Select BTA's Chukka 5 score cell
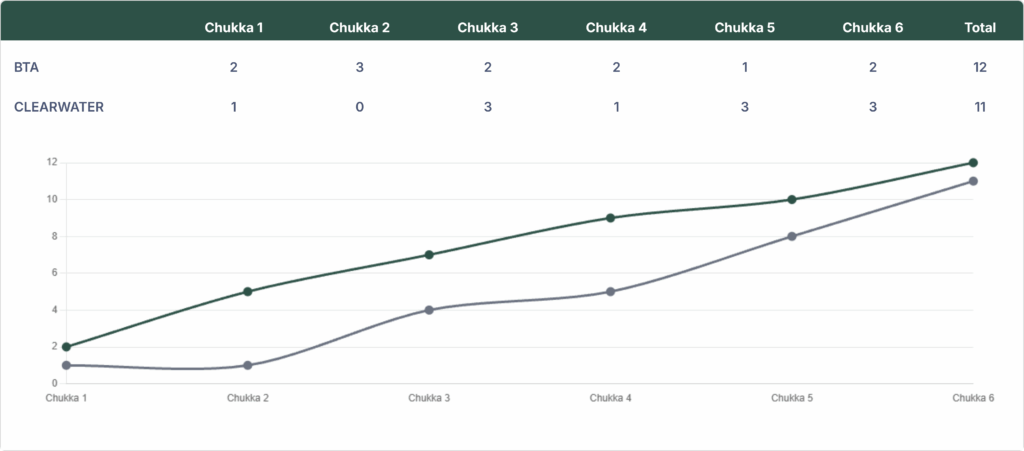The image size is (1024, 451). (744, 67)
